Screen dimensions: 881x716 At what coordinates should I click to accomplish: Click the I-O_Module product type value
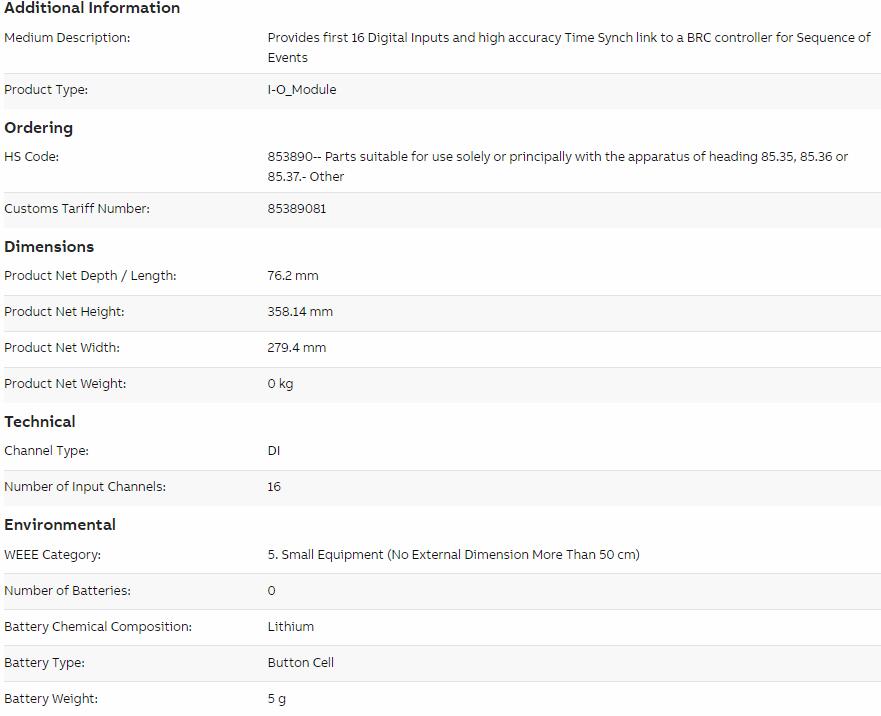coord(302,89)
